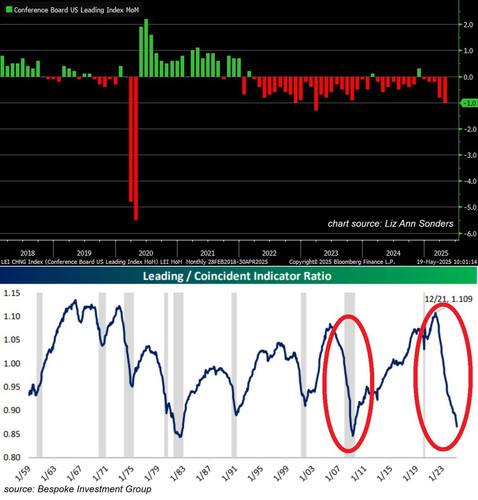Viewport: 478px width, 500px height.
Task: Click the "1.05" y-axis label on ratio chart
Action: pyautogui.click(x=12, y=340)
